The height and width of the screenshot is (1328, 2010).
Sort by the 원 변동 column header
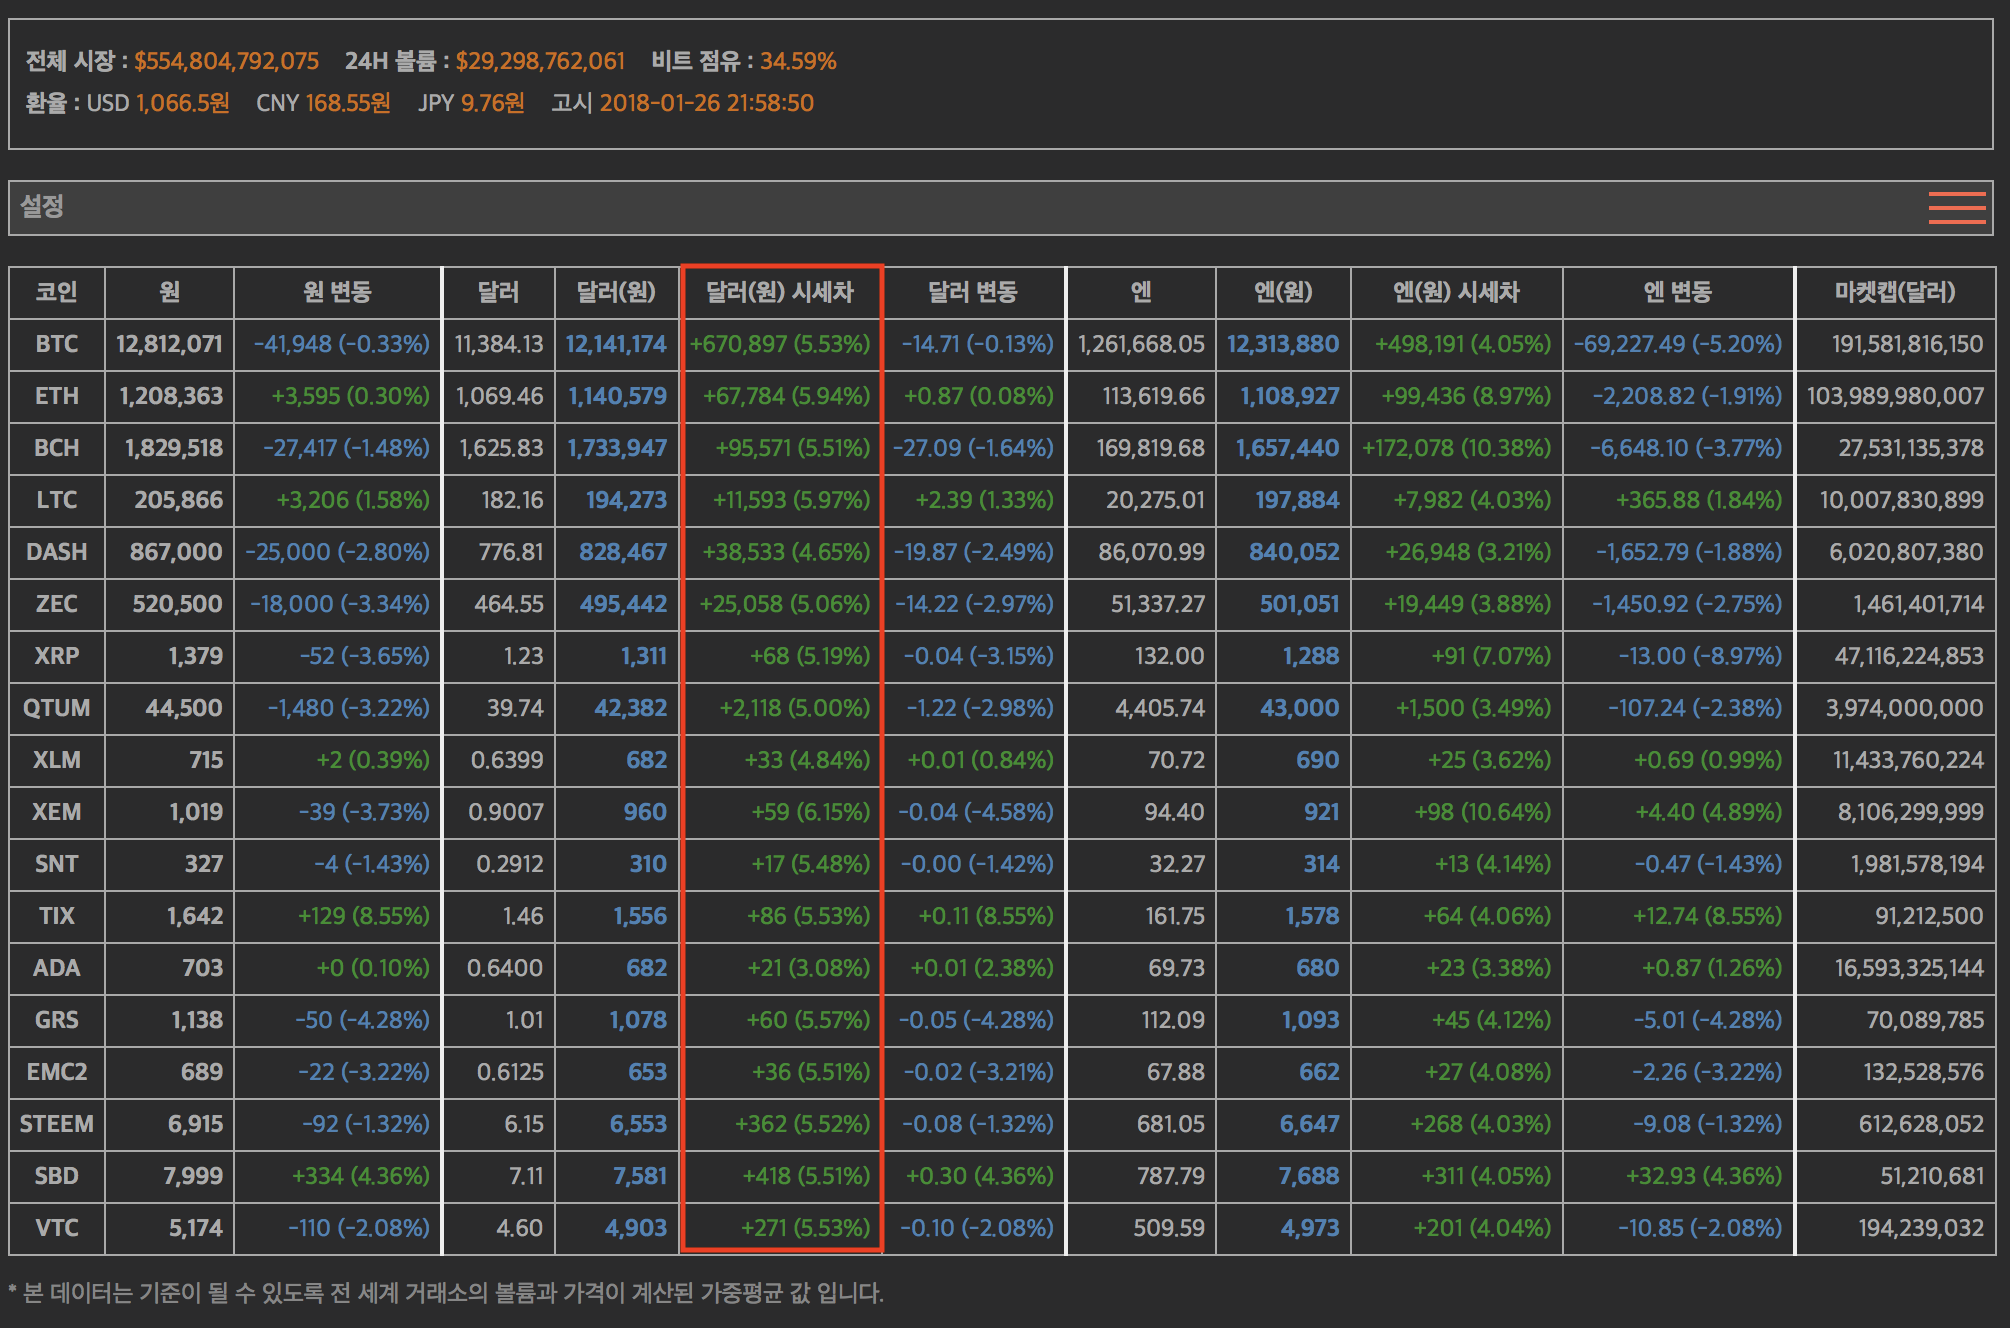click(x=337, y=292)
